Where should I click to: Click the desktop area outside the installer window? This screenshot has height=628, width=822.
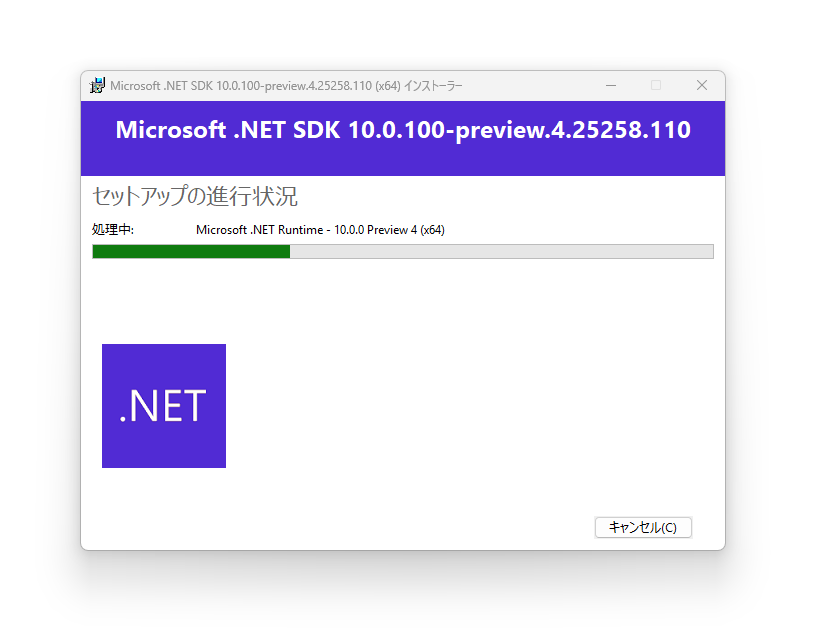tap(40, 600)
